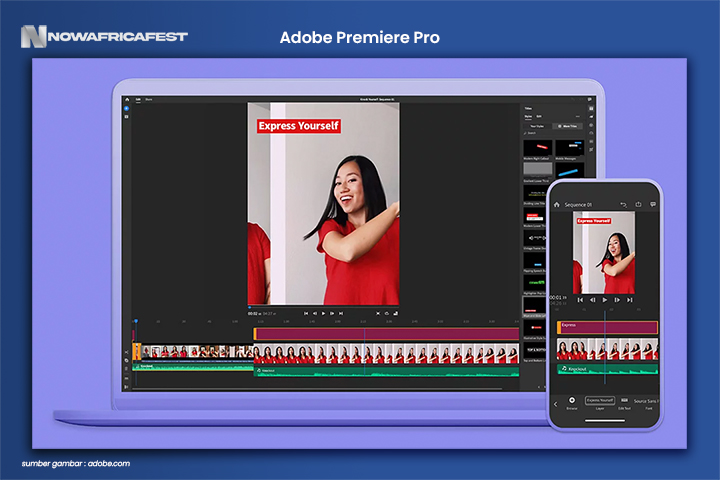The width and height of the screenshot is (720, 480).
Task: Click the blue add media plus button
Action: tap(127, 108)
